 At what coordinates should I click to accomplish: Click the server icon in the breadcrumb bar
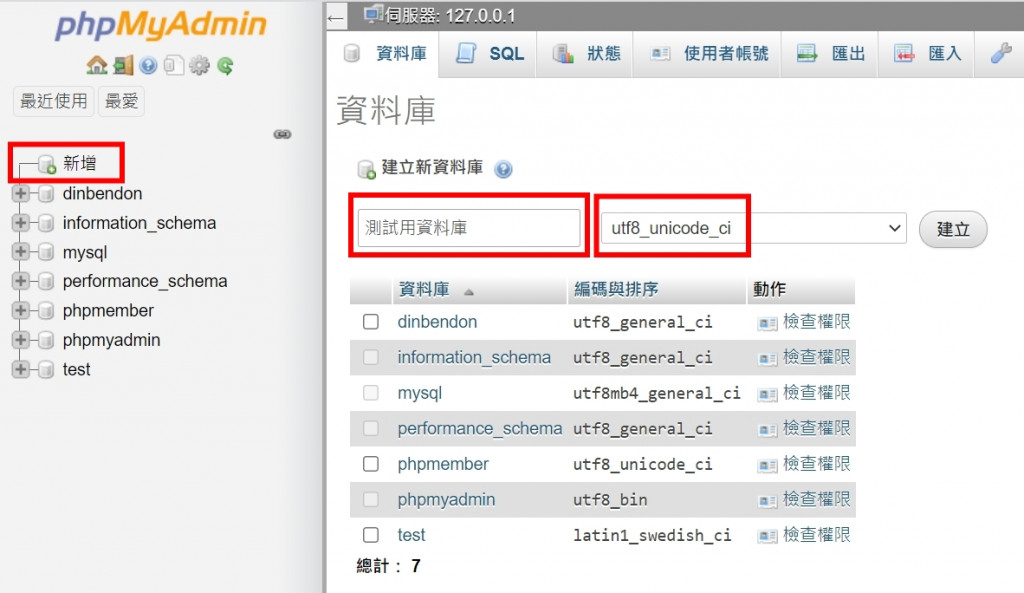[374, 14]
